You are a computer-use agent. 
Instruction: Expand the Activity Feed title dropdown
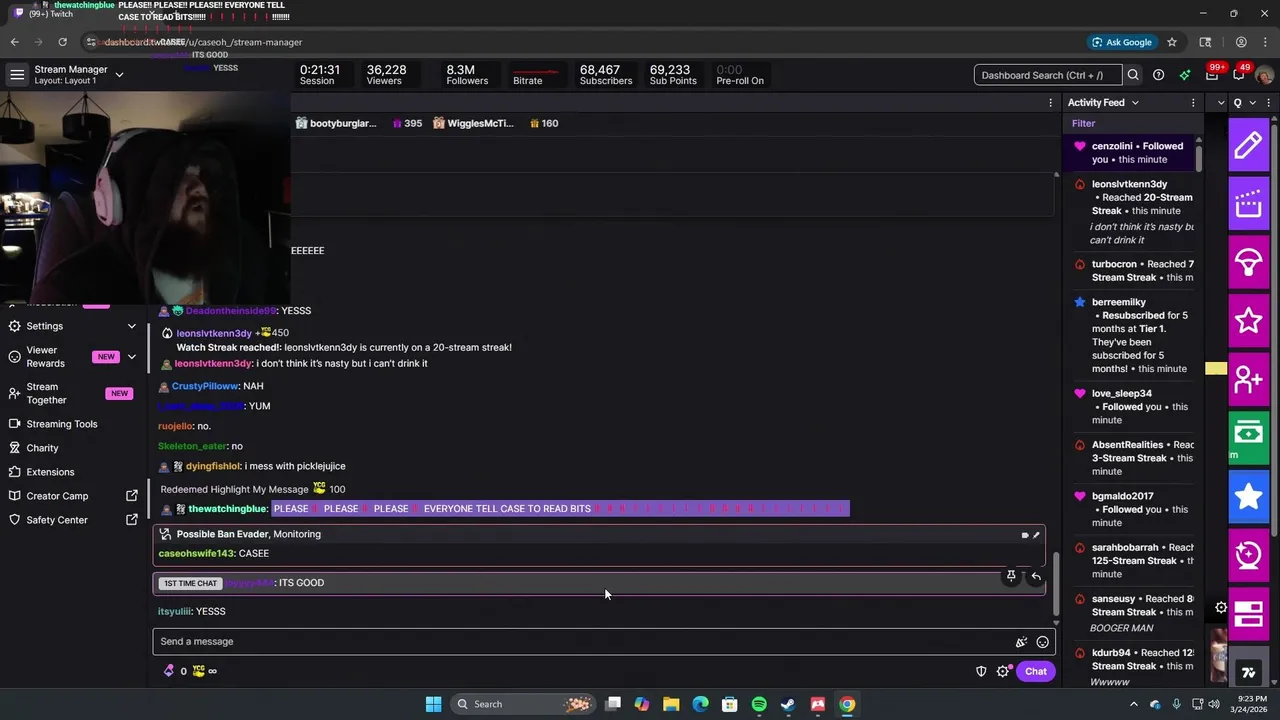[x=1135, y=103]
